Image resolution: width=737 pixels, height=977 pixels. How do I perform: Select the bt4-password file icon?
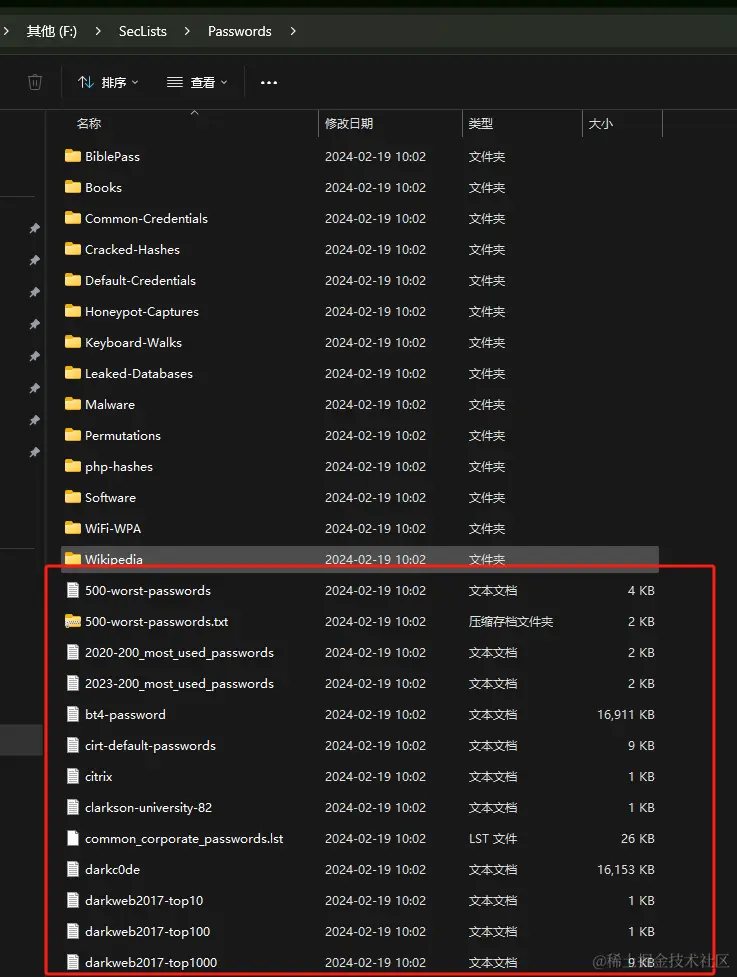pyautogui.click(x=73, y=714)
